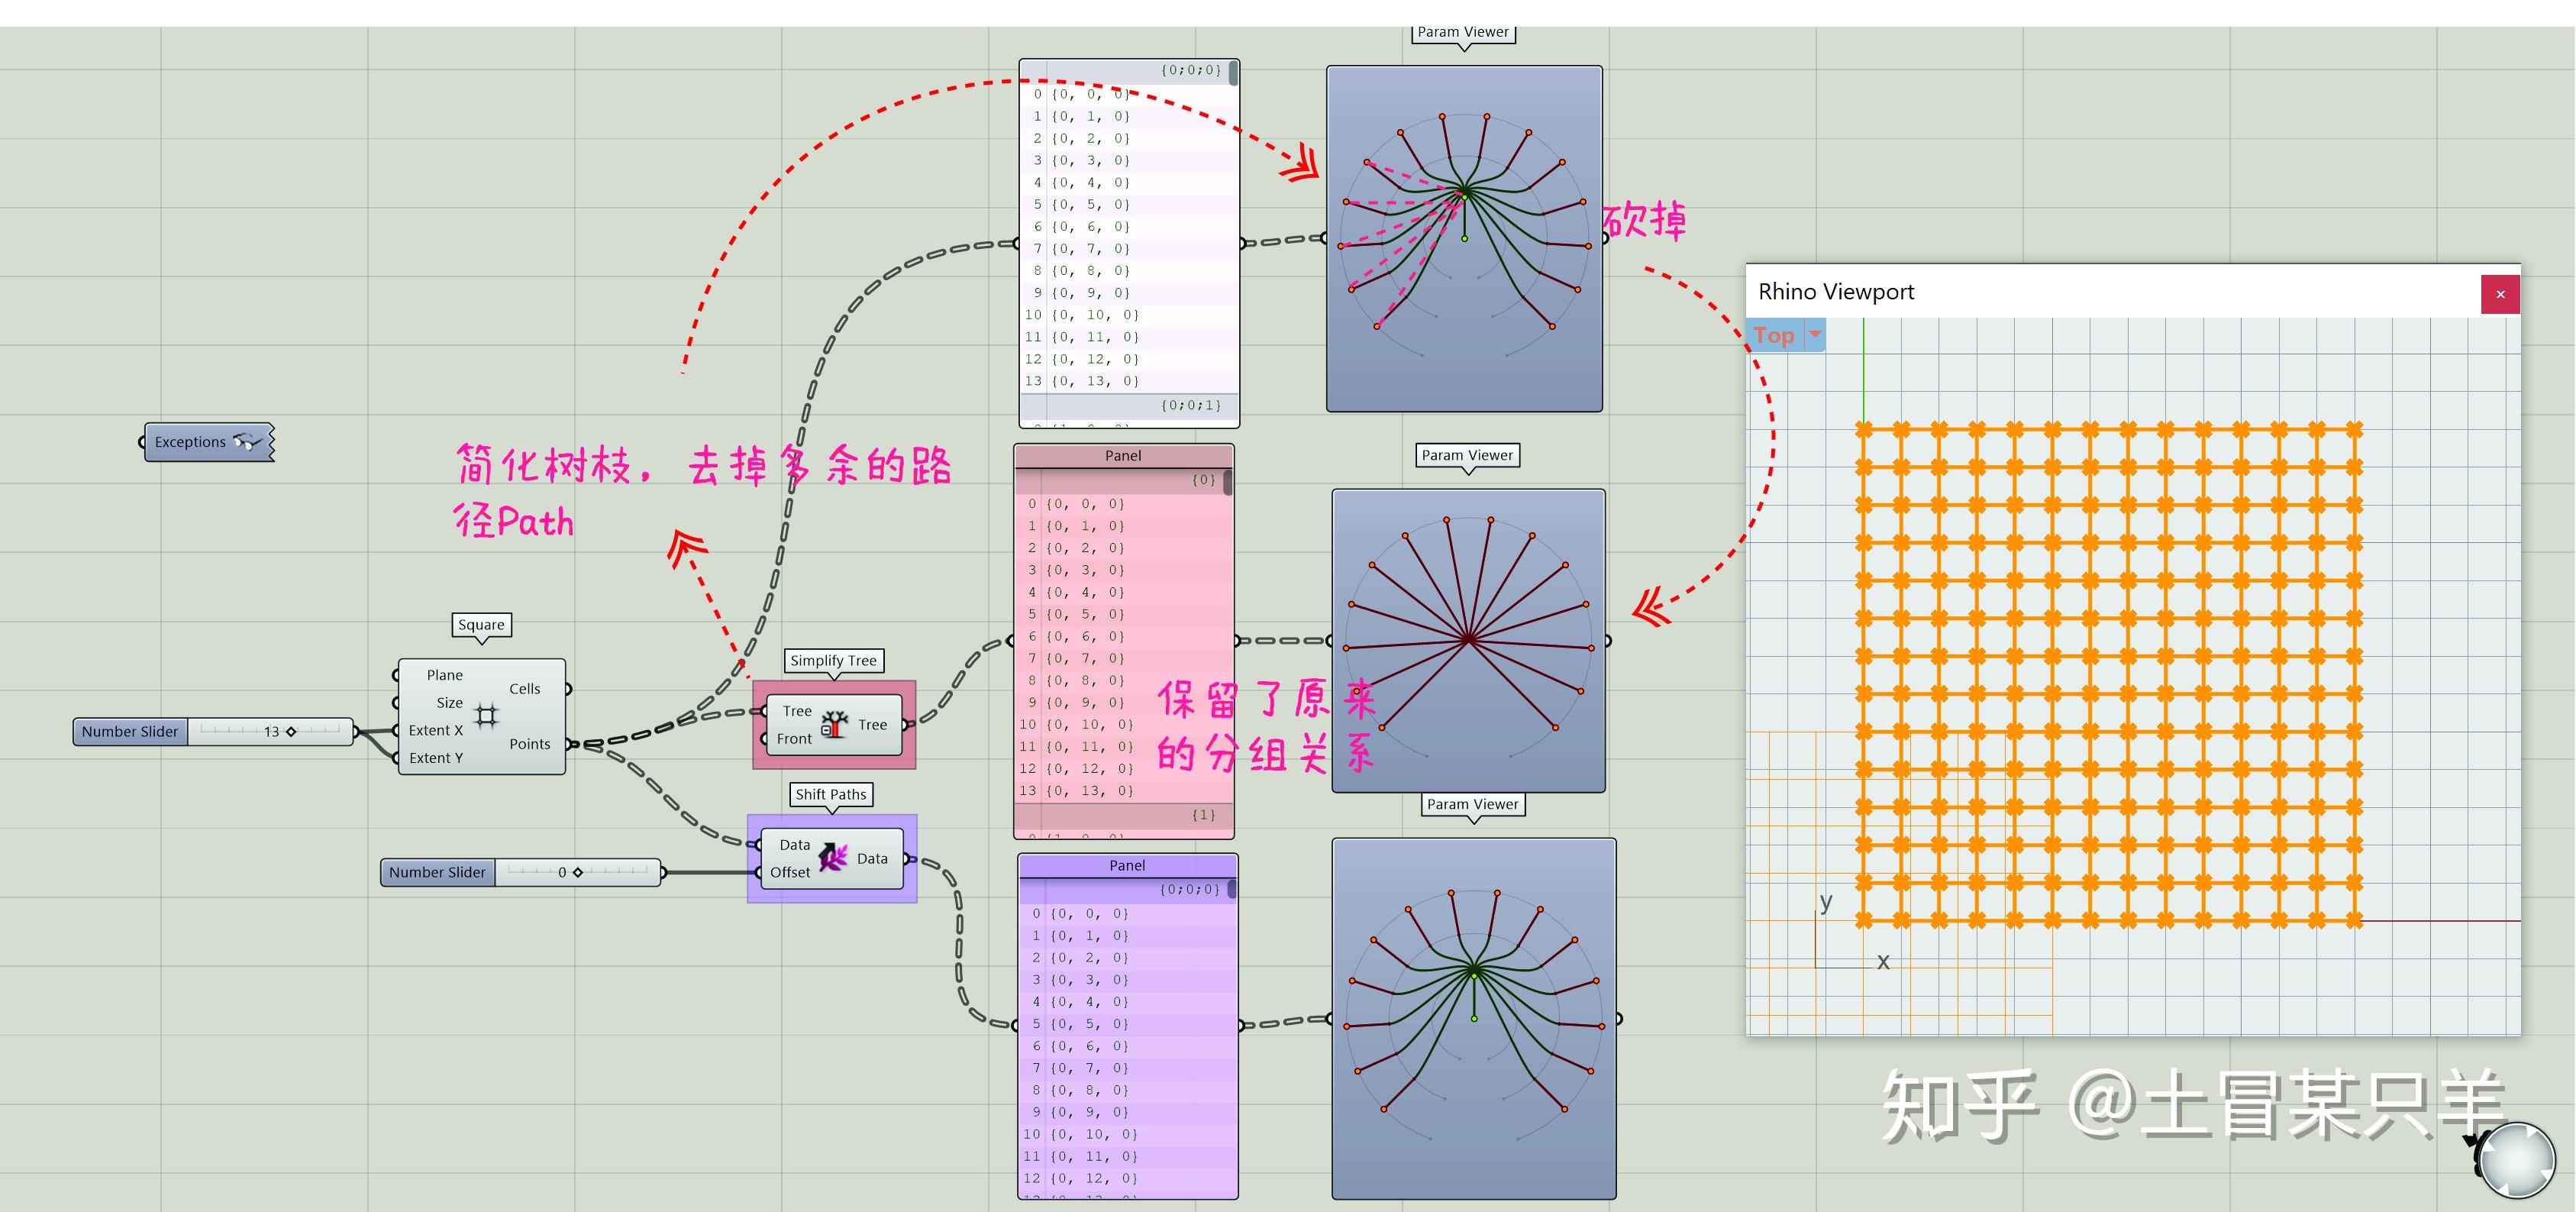Close the Rhino Viewport window
This screenshot has height=1212, width=2576.
pos(2500,294)
